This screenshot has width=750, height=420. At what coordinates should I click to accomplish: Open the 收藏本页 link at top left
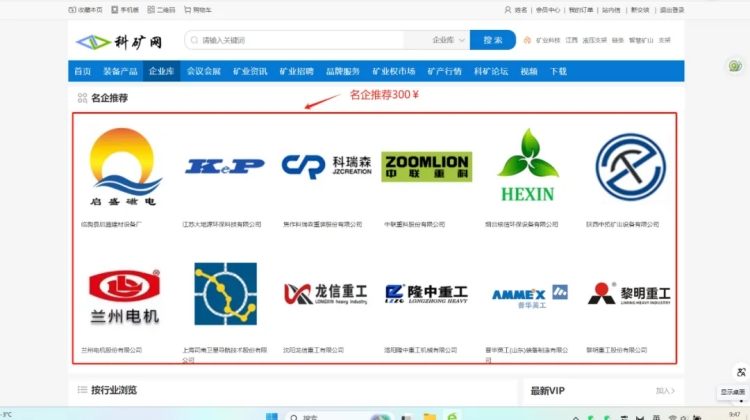point(86,9)
